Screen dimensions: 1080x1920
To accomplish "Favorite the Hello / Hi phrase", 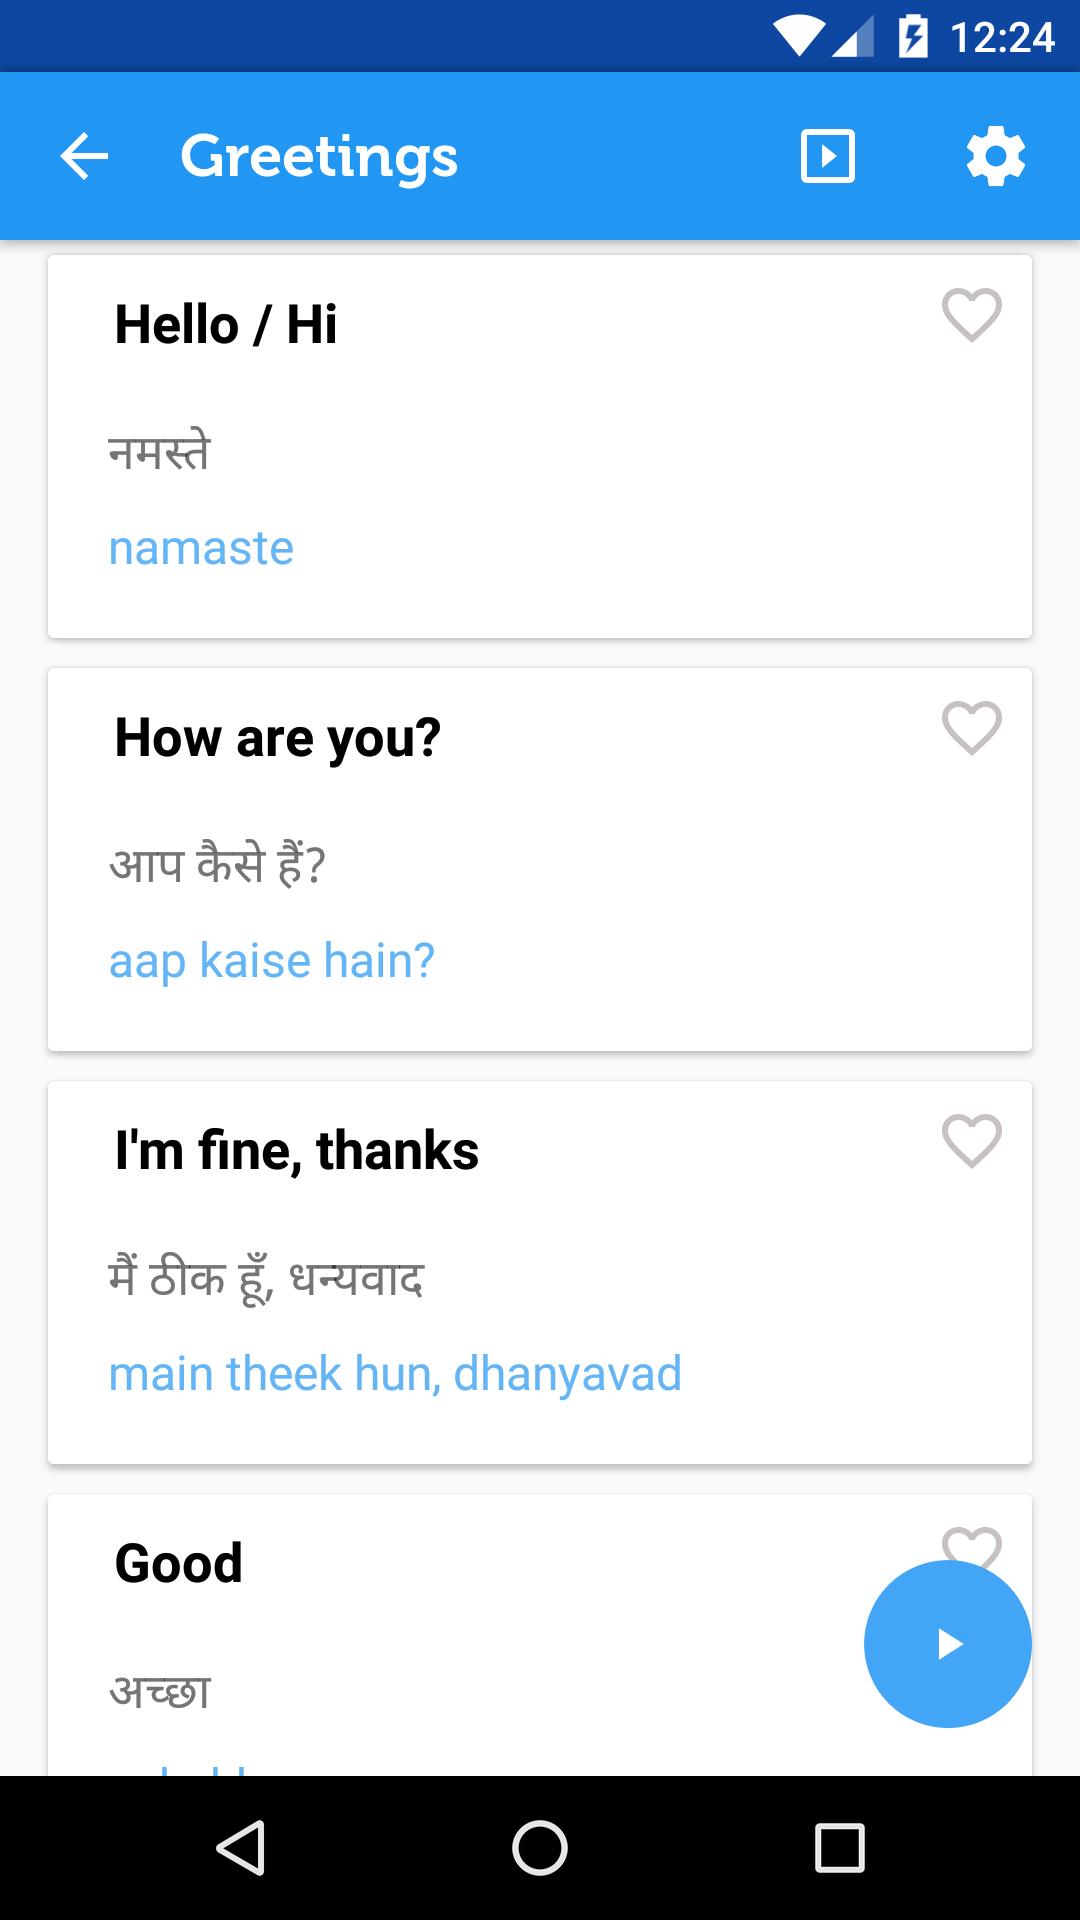I will coord(971,315).
